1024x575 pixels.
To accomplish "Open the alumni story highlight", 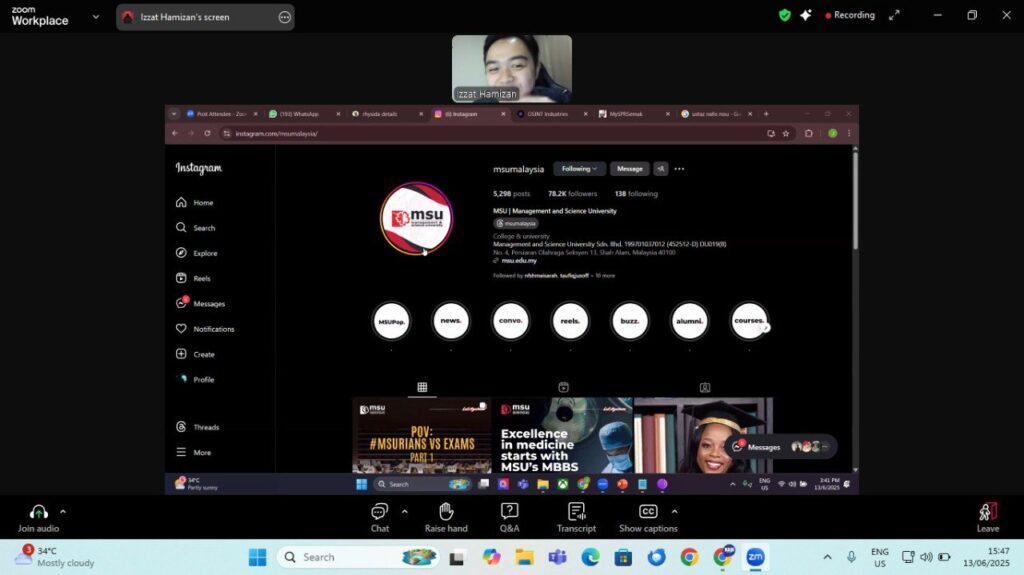I will [x=690, y=321].
